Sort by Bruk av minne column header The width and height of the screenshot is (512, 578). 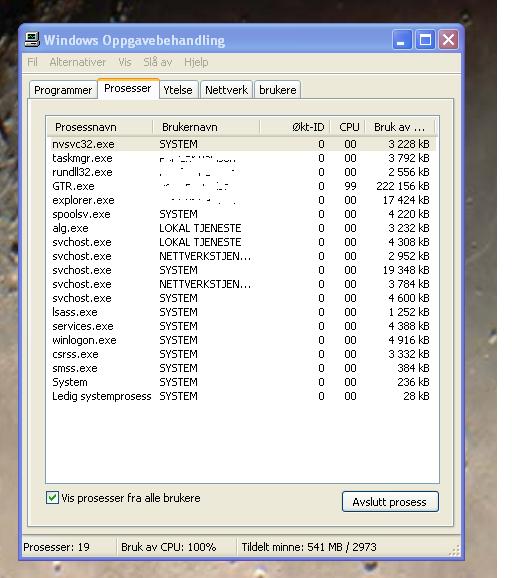click(x=400, y=127)
